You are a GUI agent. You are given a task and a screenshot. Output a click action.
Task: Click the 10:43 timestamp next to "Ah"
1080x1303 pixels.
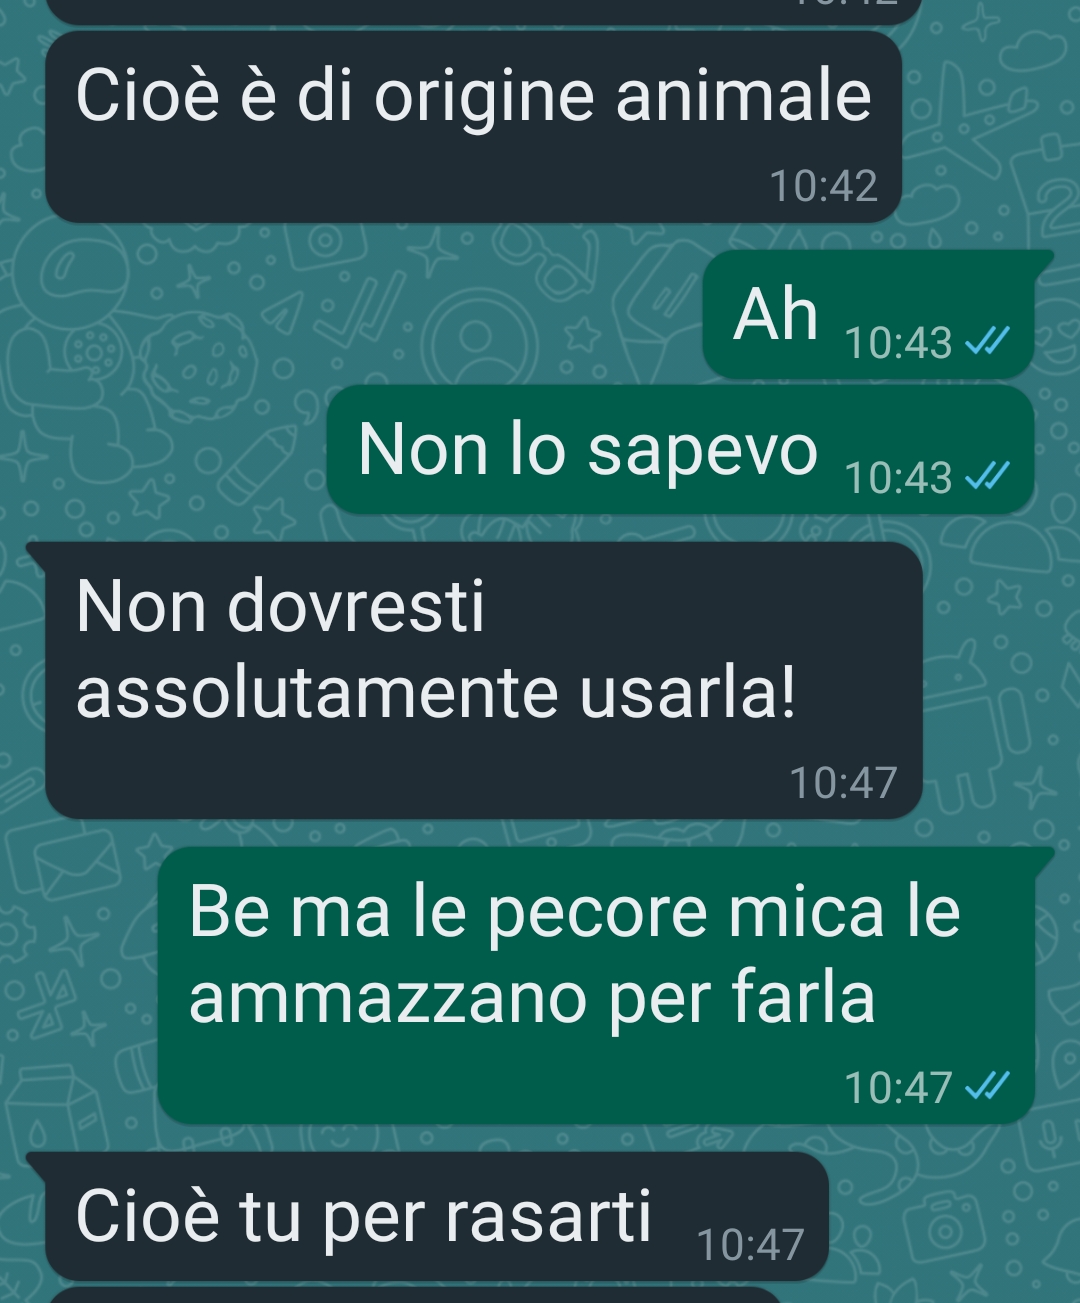click(x=898, y=343)
